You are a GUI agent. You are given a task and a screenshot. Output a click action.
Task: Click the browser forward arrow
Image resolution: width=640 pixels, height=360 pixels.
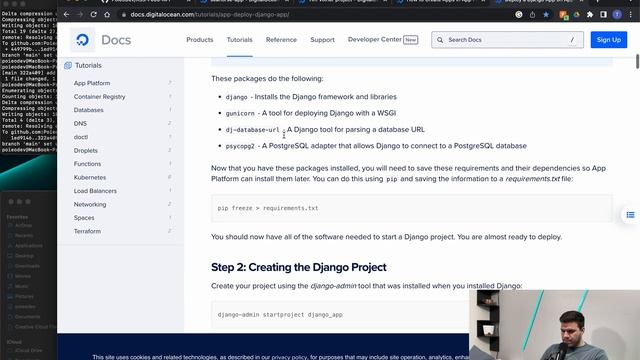click(80, 15)
